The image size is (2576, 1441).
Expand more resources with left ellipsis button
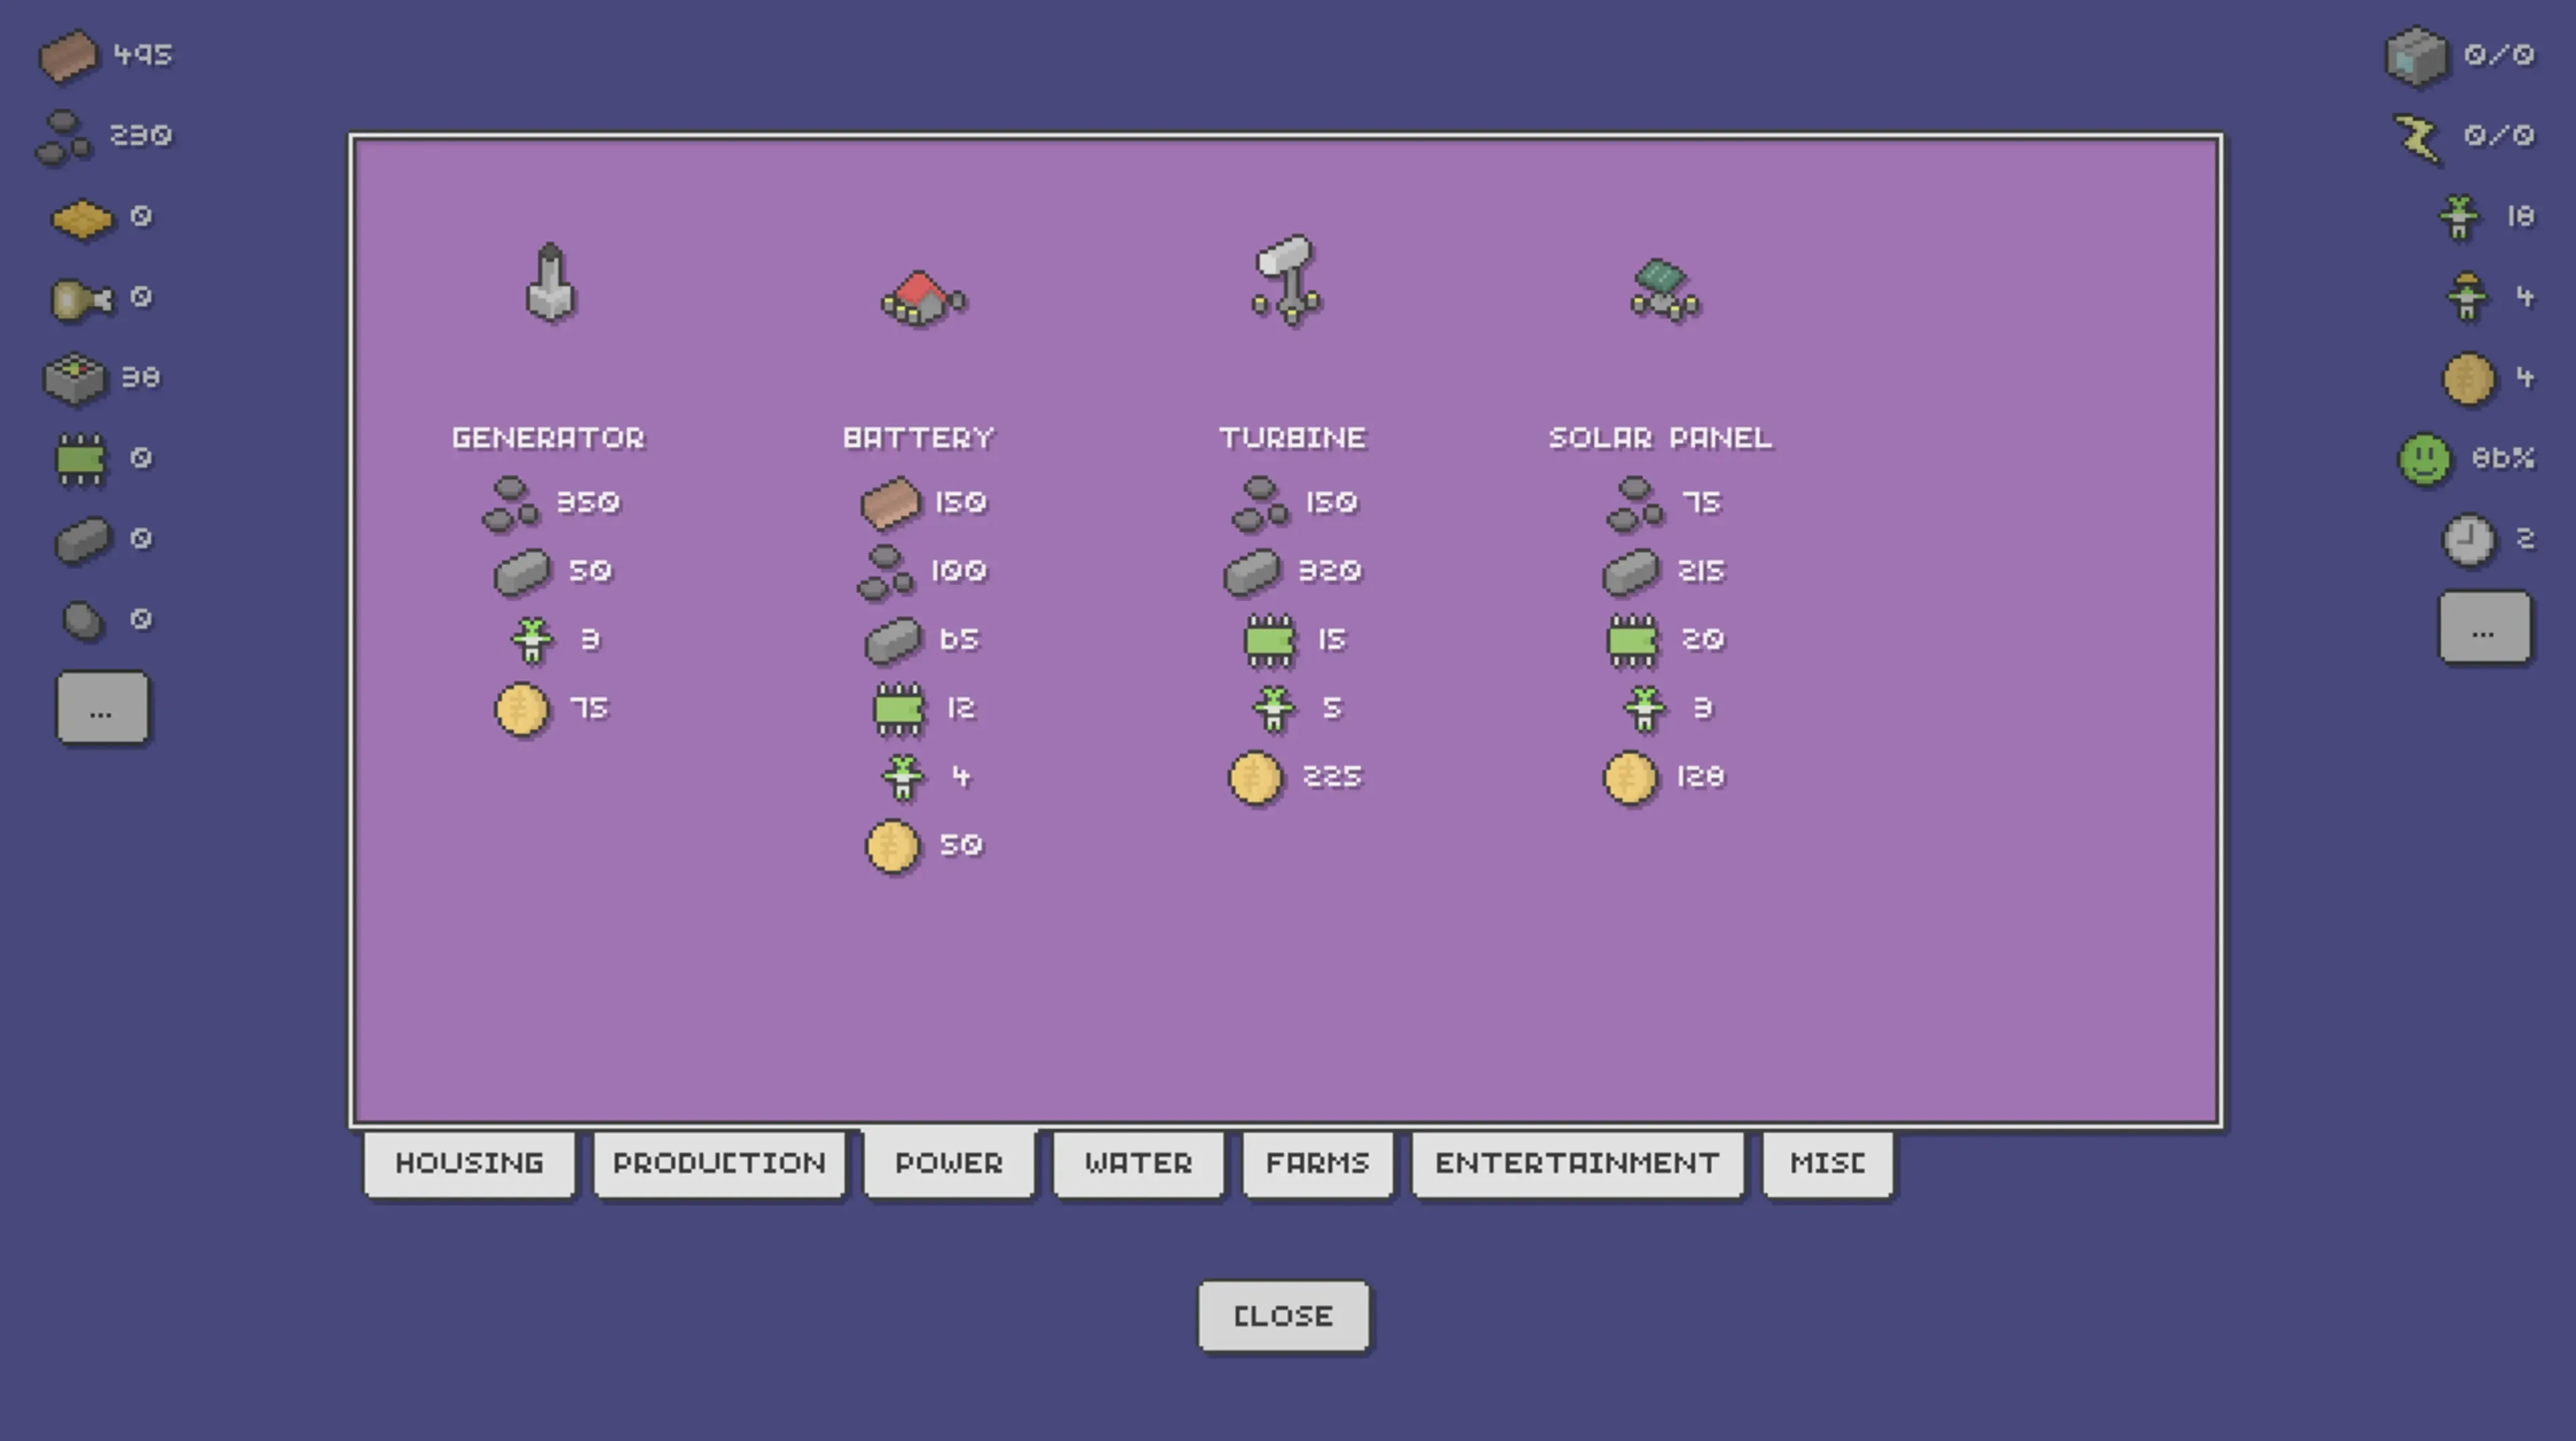pos(102,707)
